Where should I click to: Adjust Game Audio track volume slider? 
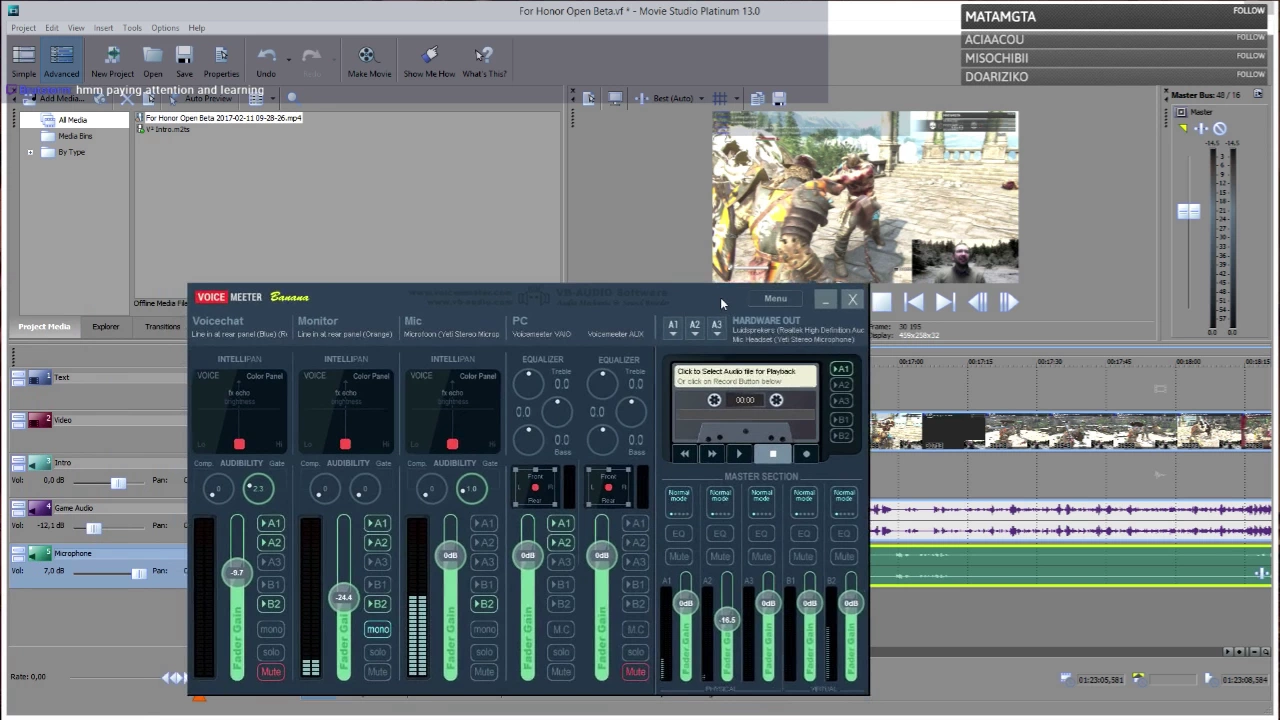(x=93, y=527)
